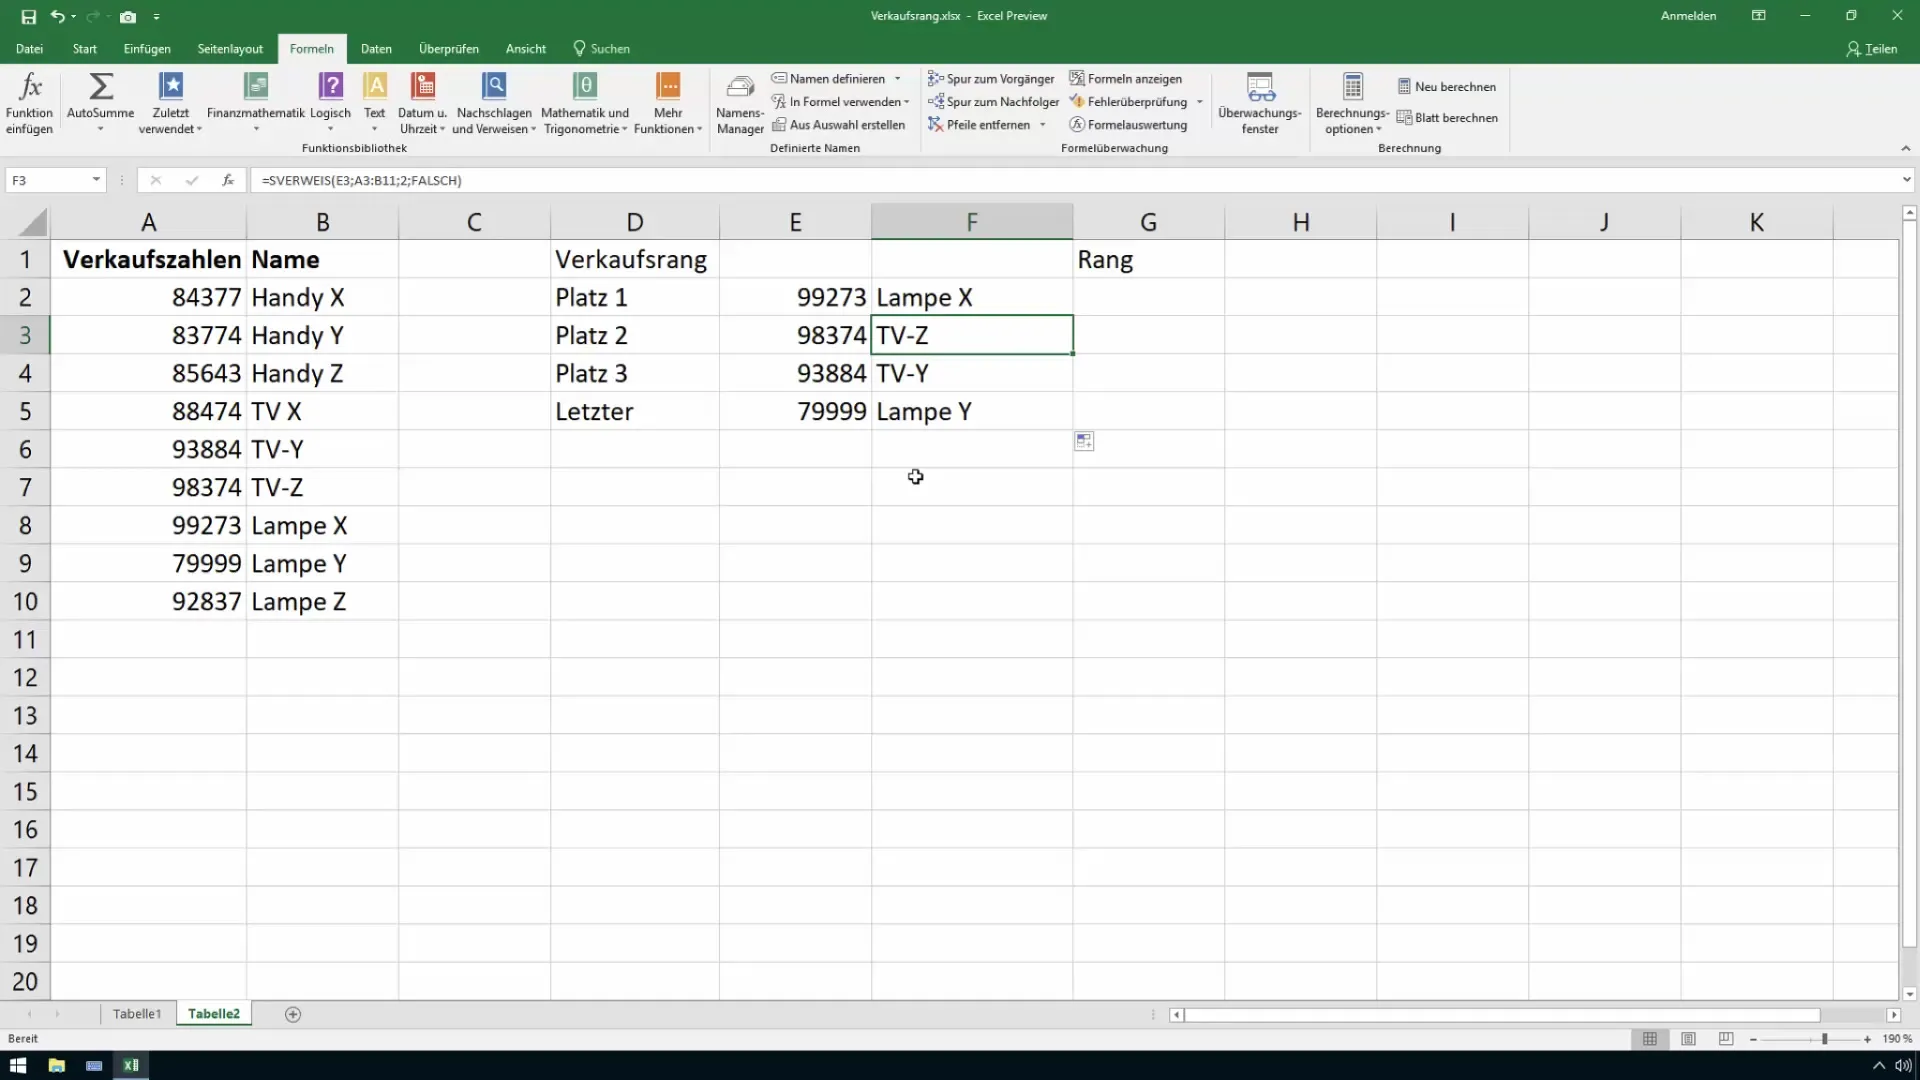Click Spur zum Vorgänger

click(x=991, y=79)
